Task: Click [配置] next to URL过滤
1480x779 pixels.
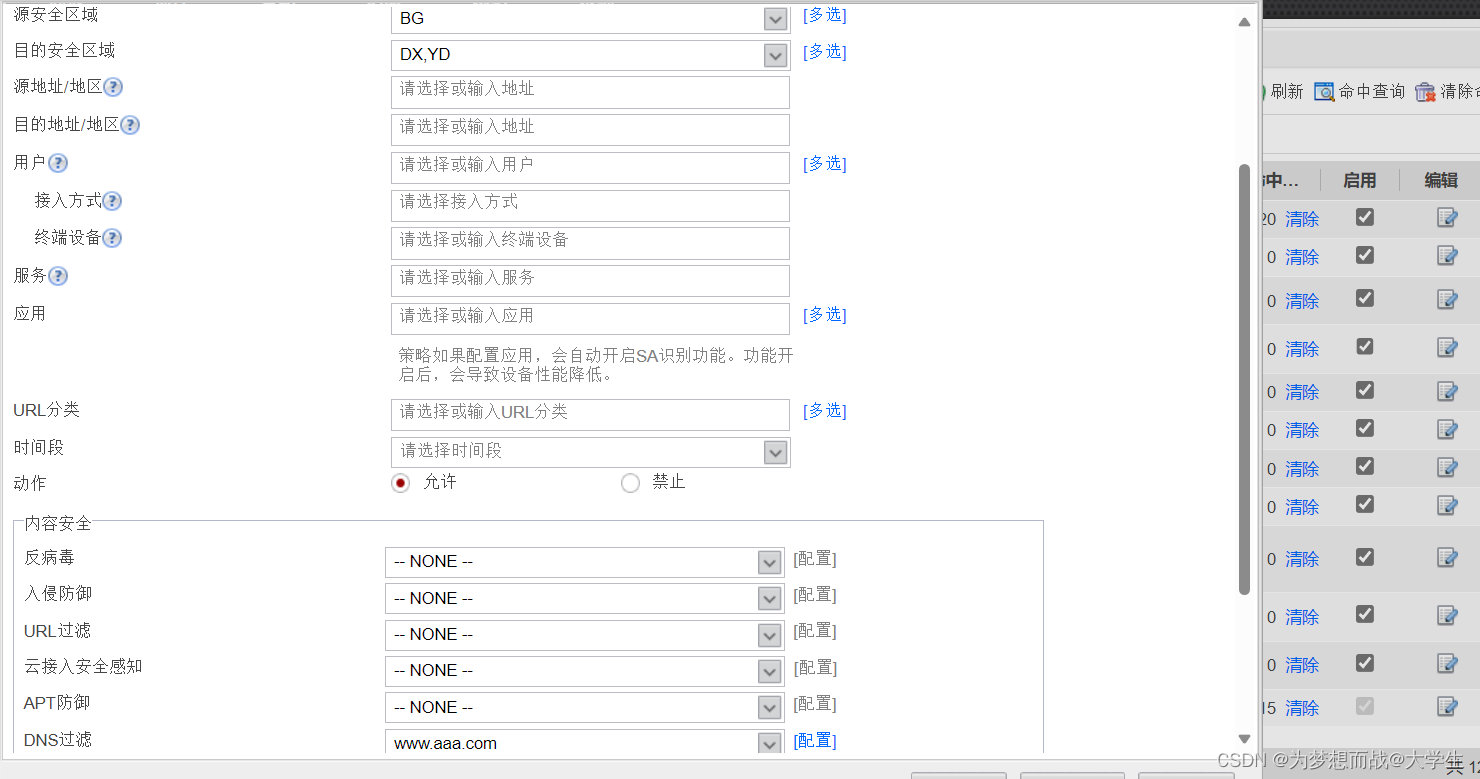Action: coord(815,631)
